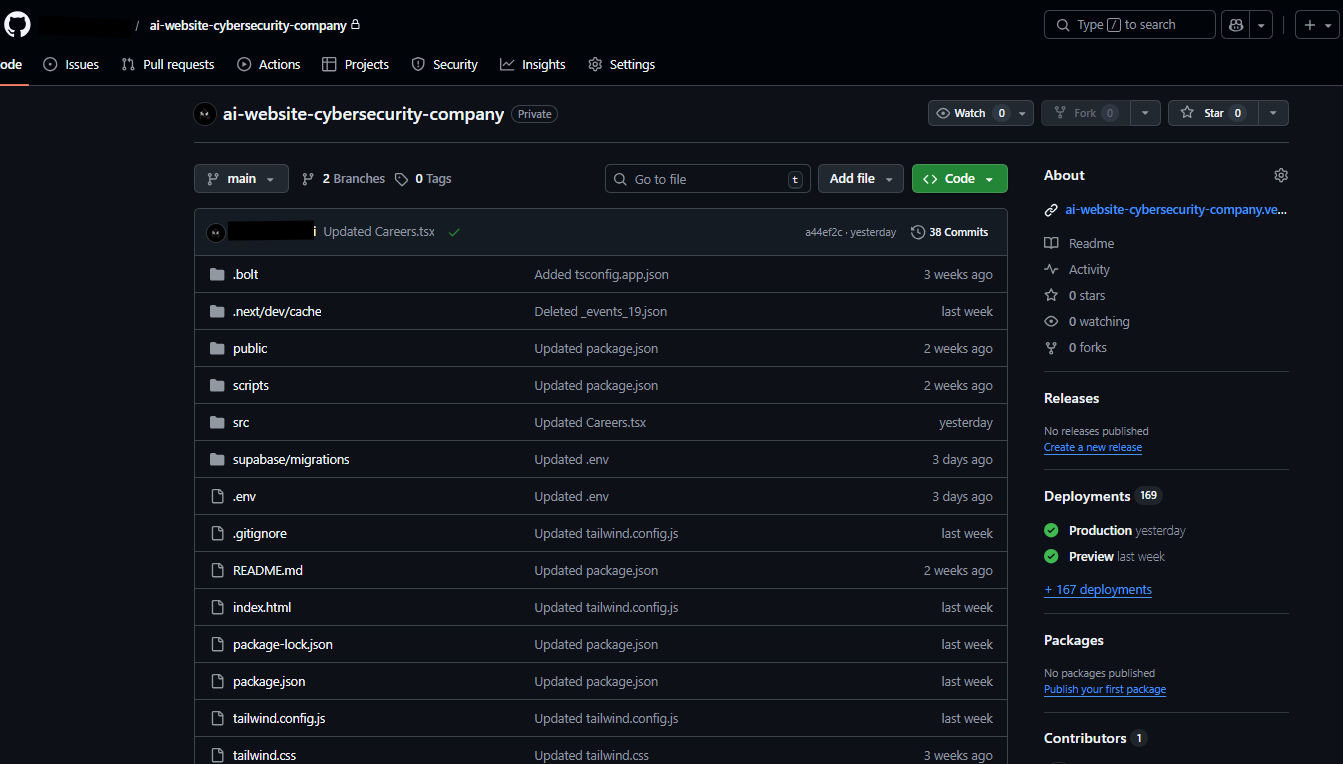Open Copilot dropdown arrow in header
The image size is (1343, 764).
click(1261, 25)
